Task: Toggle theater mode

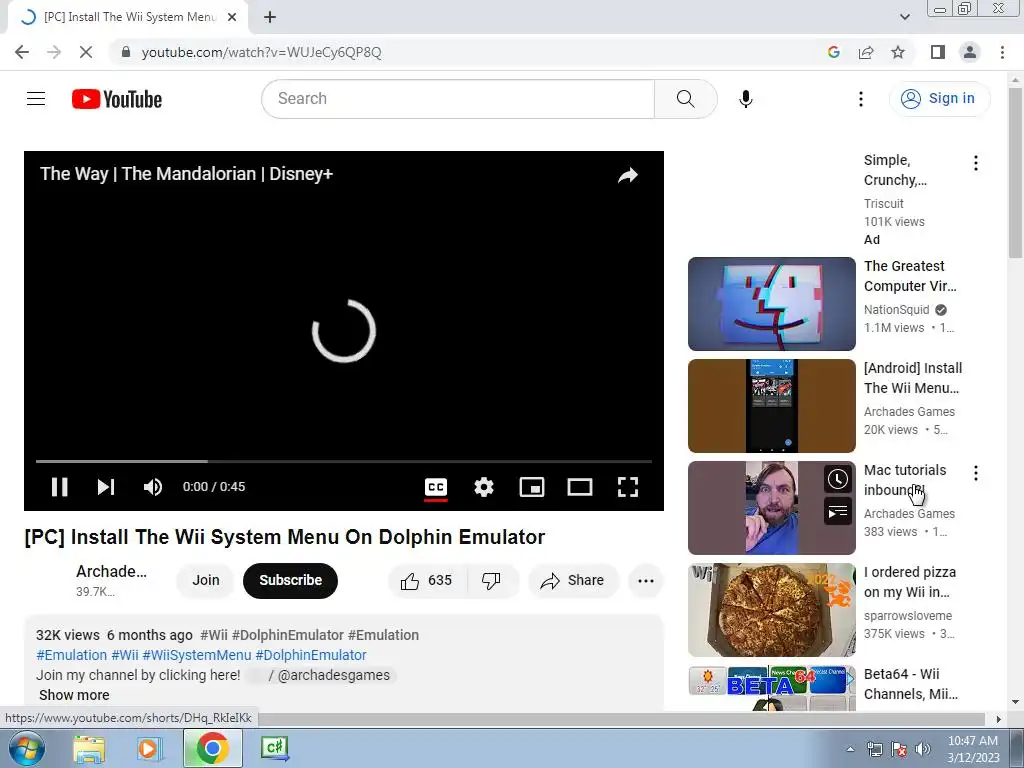Action: pos(580,487)
